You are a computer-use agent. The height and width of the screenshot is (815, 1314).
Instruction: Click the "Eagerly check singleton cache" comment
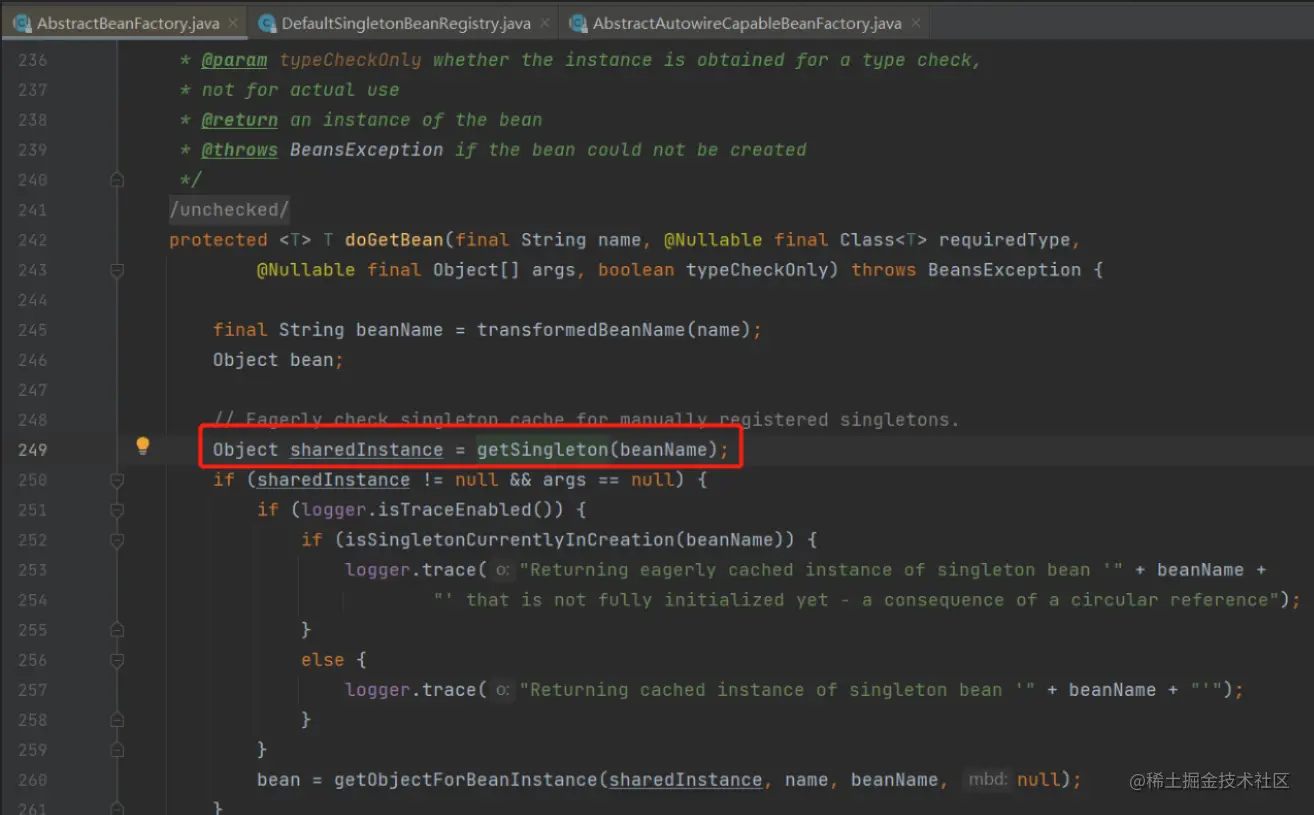586,420
